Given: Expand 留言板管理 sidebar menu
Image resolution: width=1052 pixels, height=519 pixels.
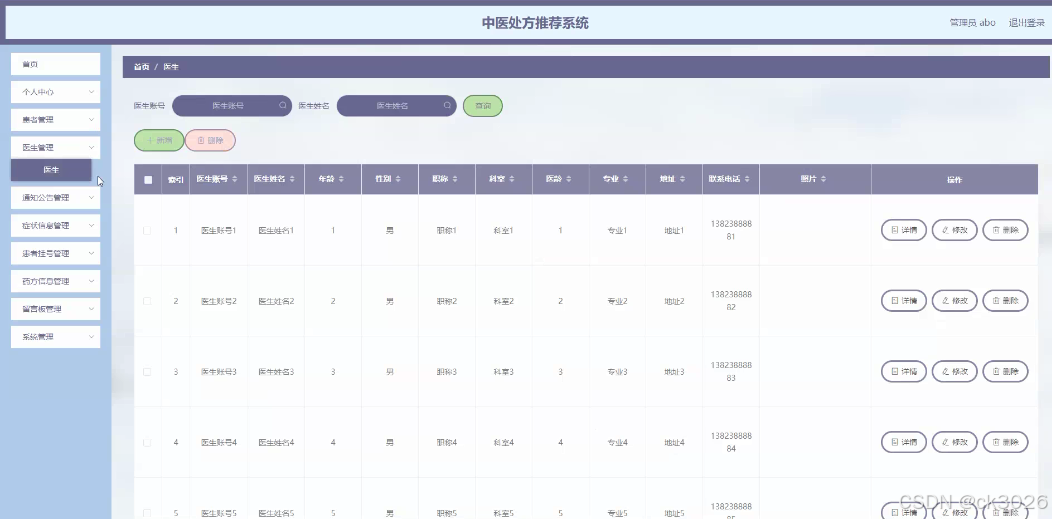Looking at the screenshot, I should [x=56, y=309].
